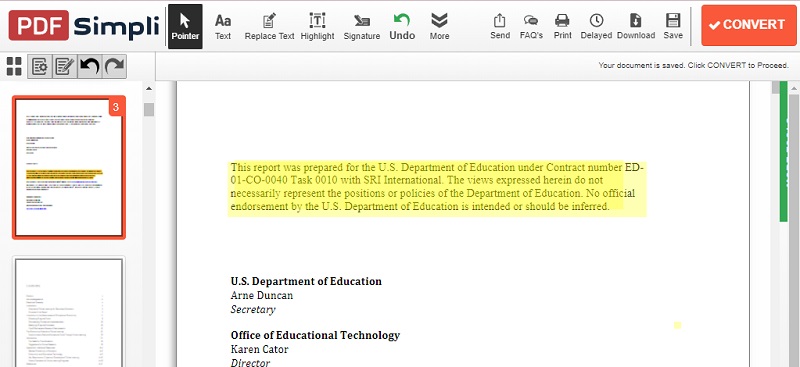Open page settings gear icon
This screenshot has height=367, width=800.
pos(40,66)
